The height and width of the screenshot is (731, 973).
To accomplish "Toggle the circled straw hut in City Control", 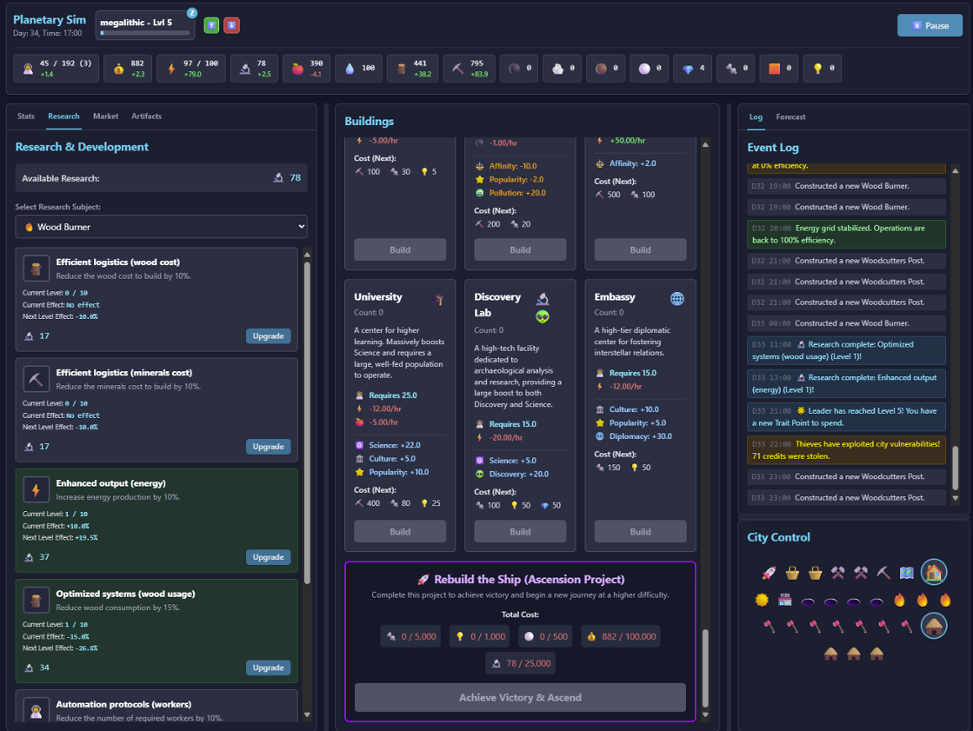I will pyautogui.click(x=934, y=626).
